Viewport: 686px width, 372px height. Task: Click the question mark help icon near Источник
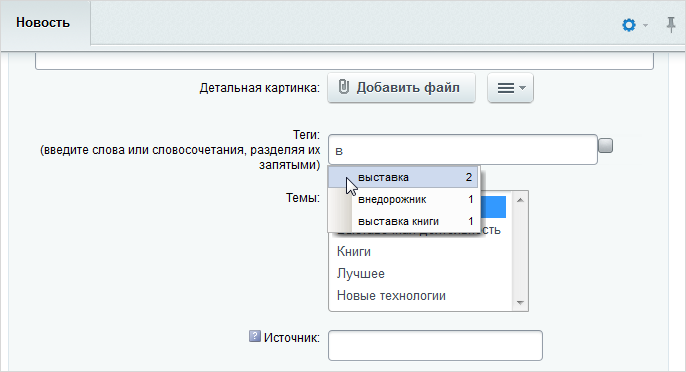coord(255,336)
